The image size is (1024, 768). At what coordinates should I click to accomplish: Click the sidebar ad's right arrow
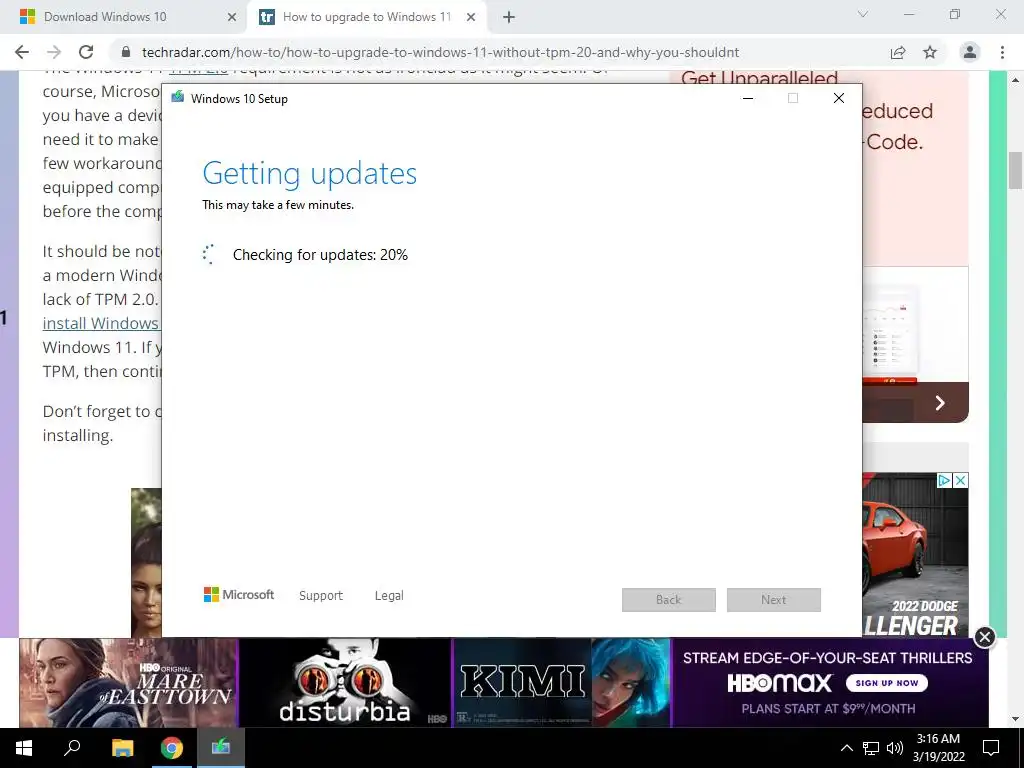(x=940, y=403)
